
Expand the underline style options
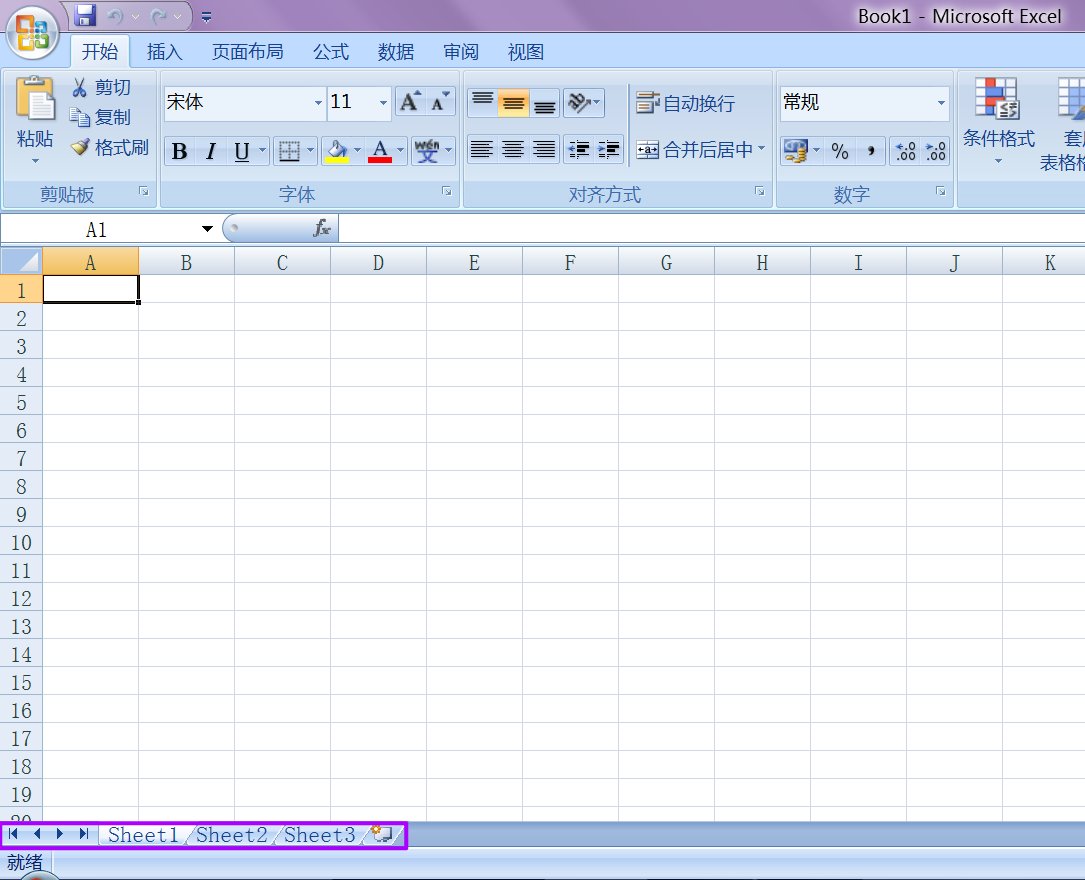pos(262,150)
